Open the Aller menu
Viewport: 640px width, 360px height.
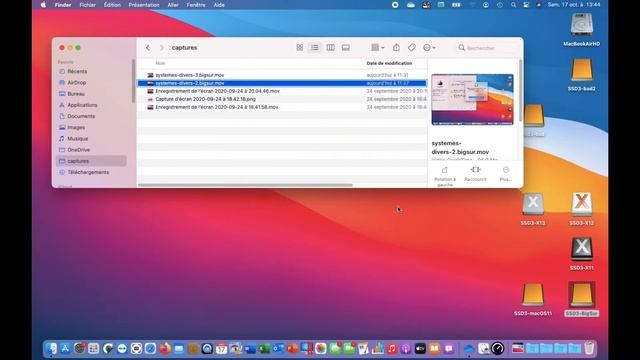point(173,5)
